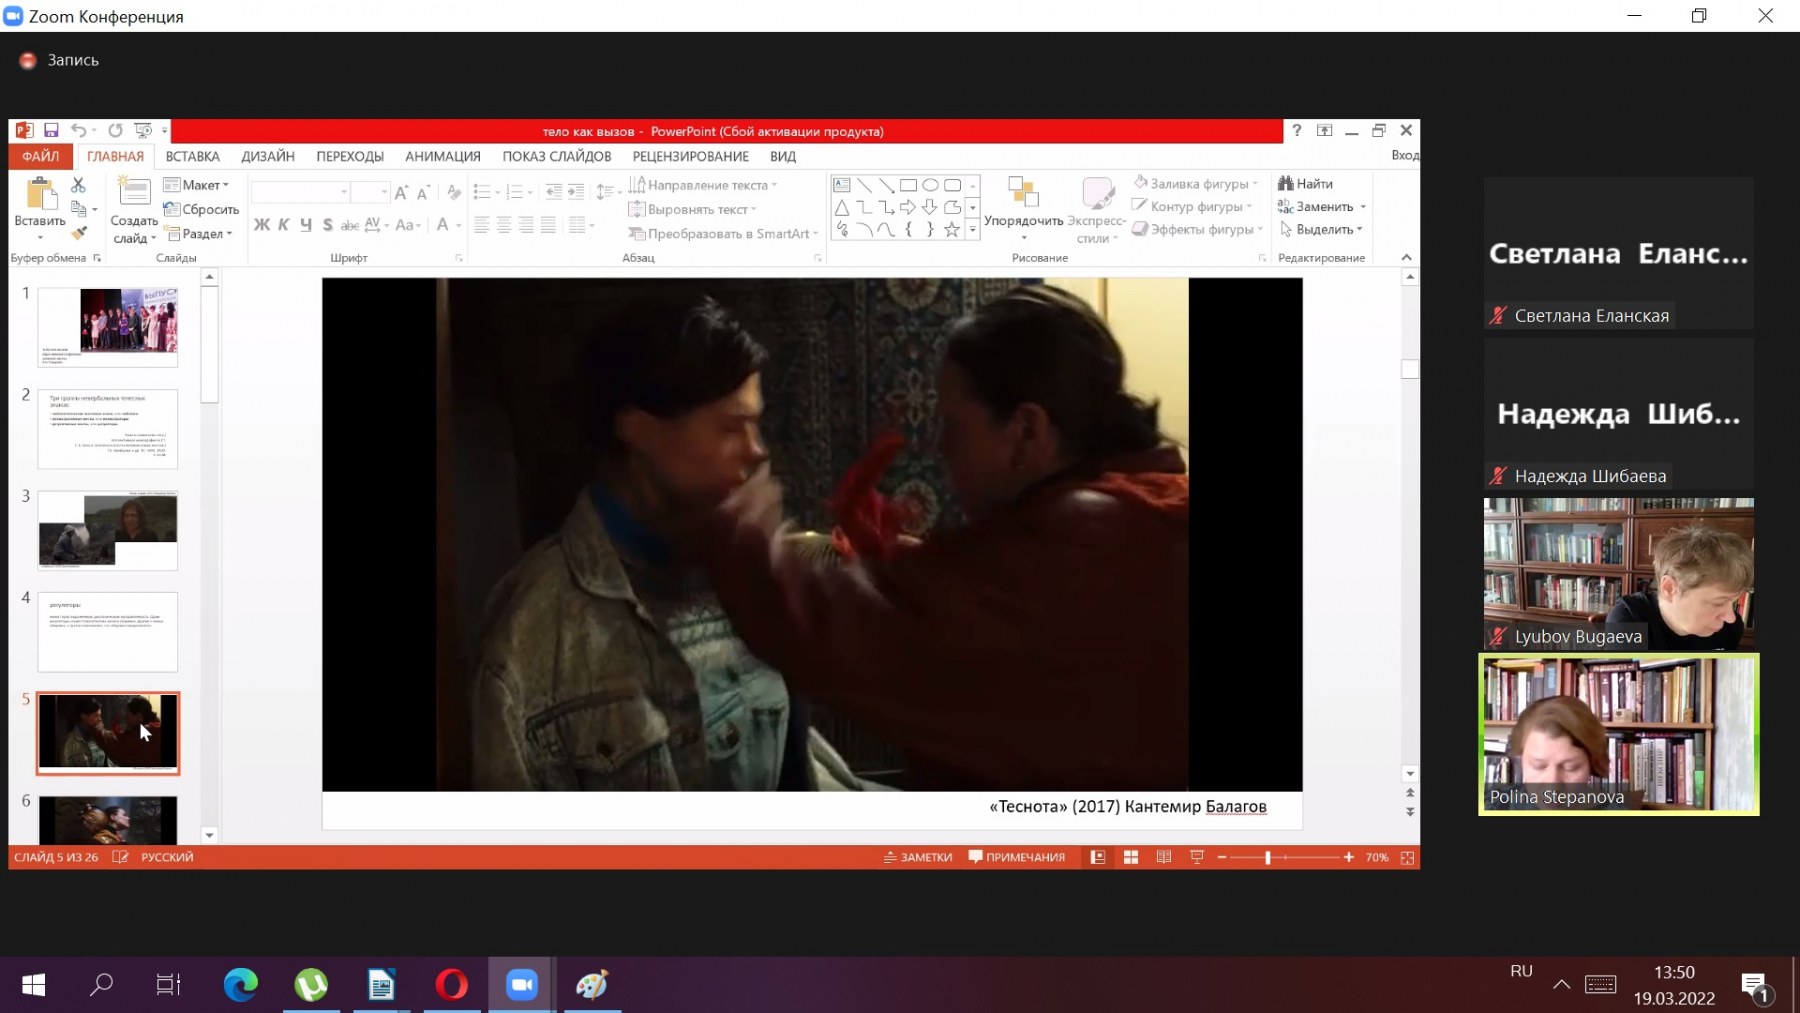Screen dimensions: 1800x1013
Task: Switch to reading view icon
Action: (1164, 857)
